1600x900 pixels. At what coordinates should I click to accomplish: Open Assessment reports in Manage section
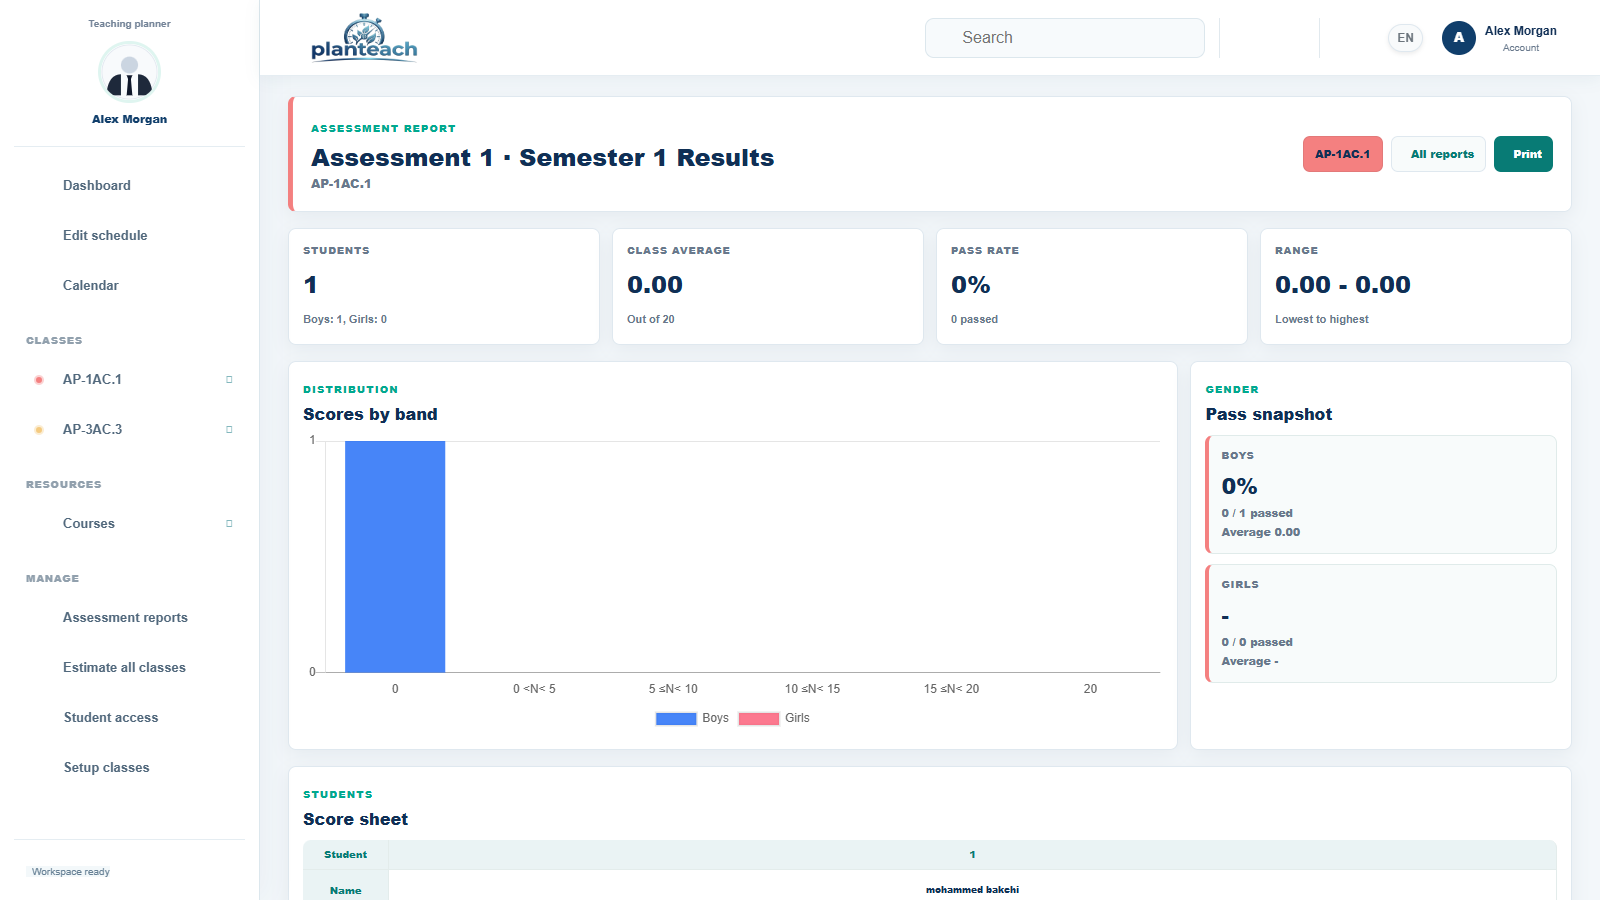point(125,617)
